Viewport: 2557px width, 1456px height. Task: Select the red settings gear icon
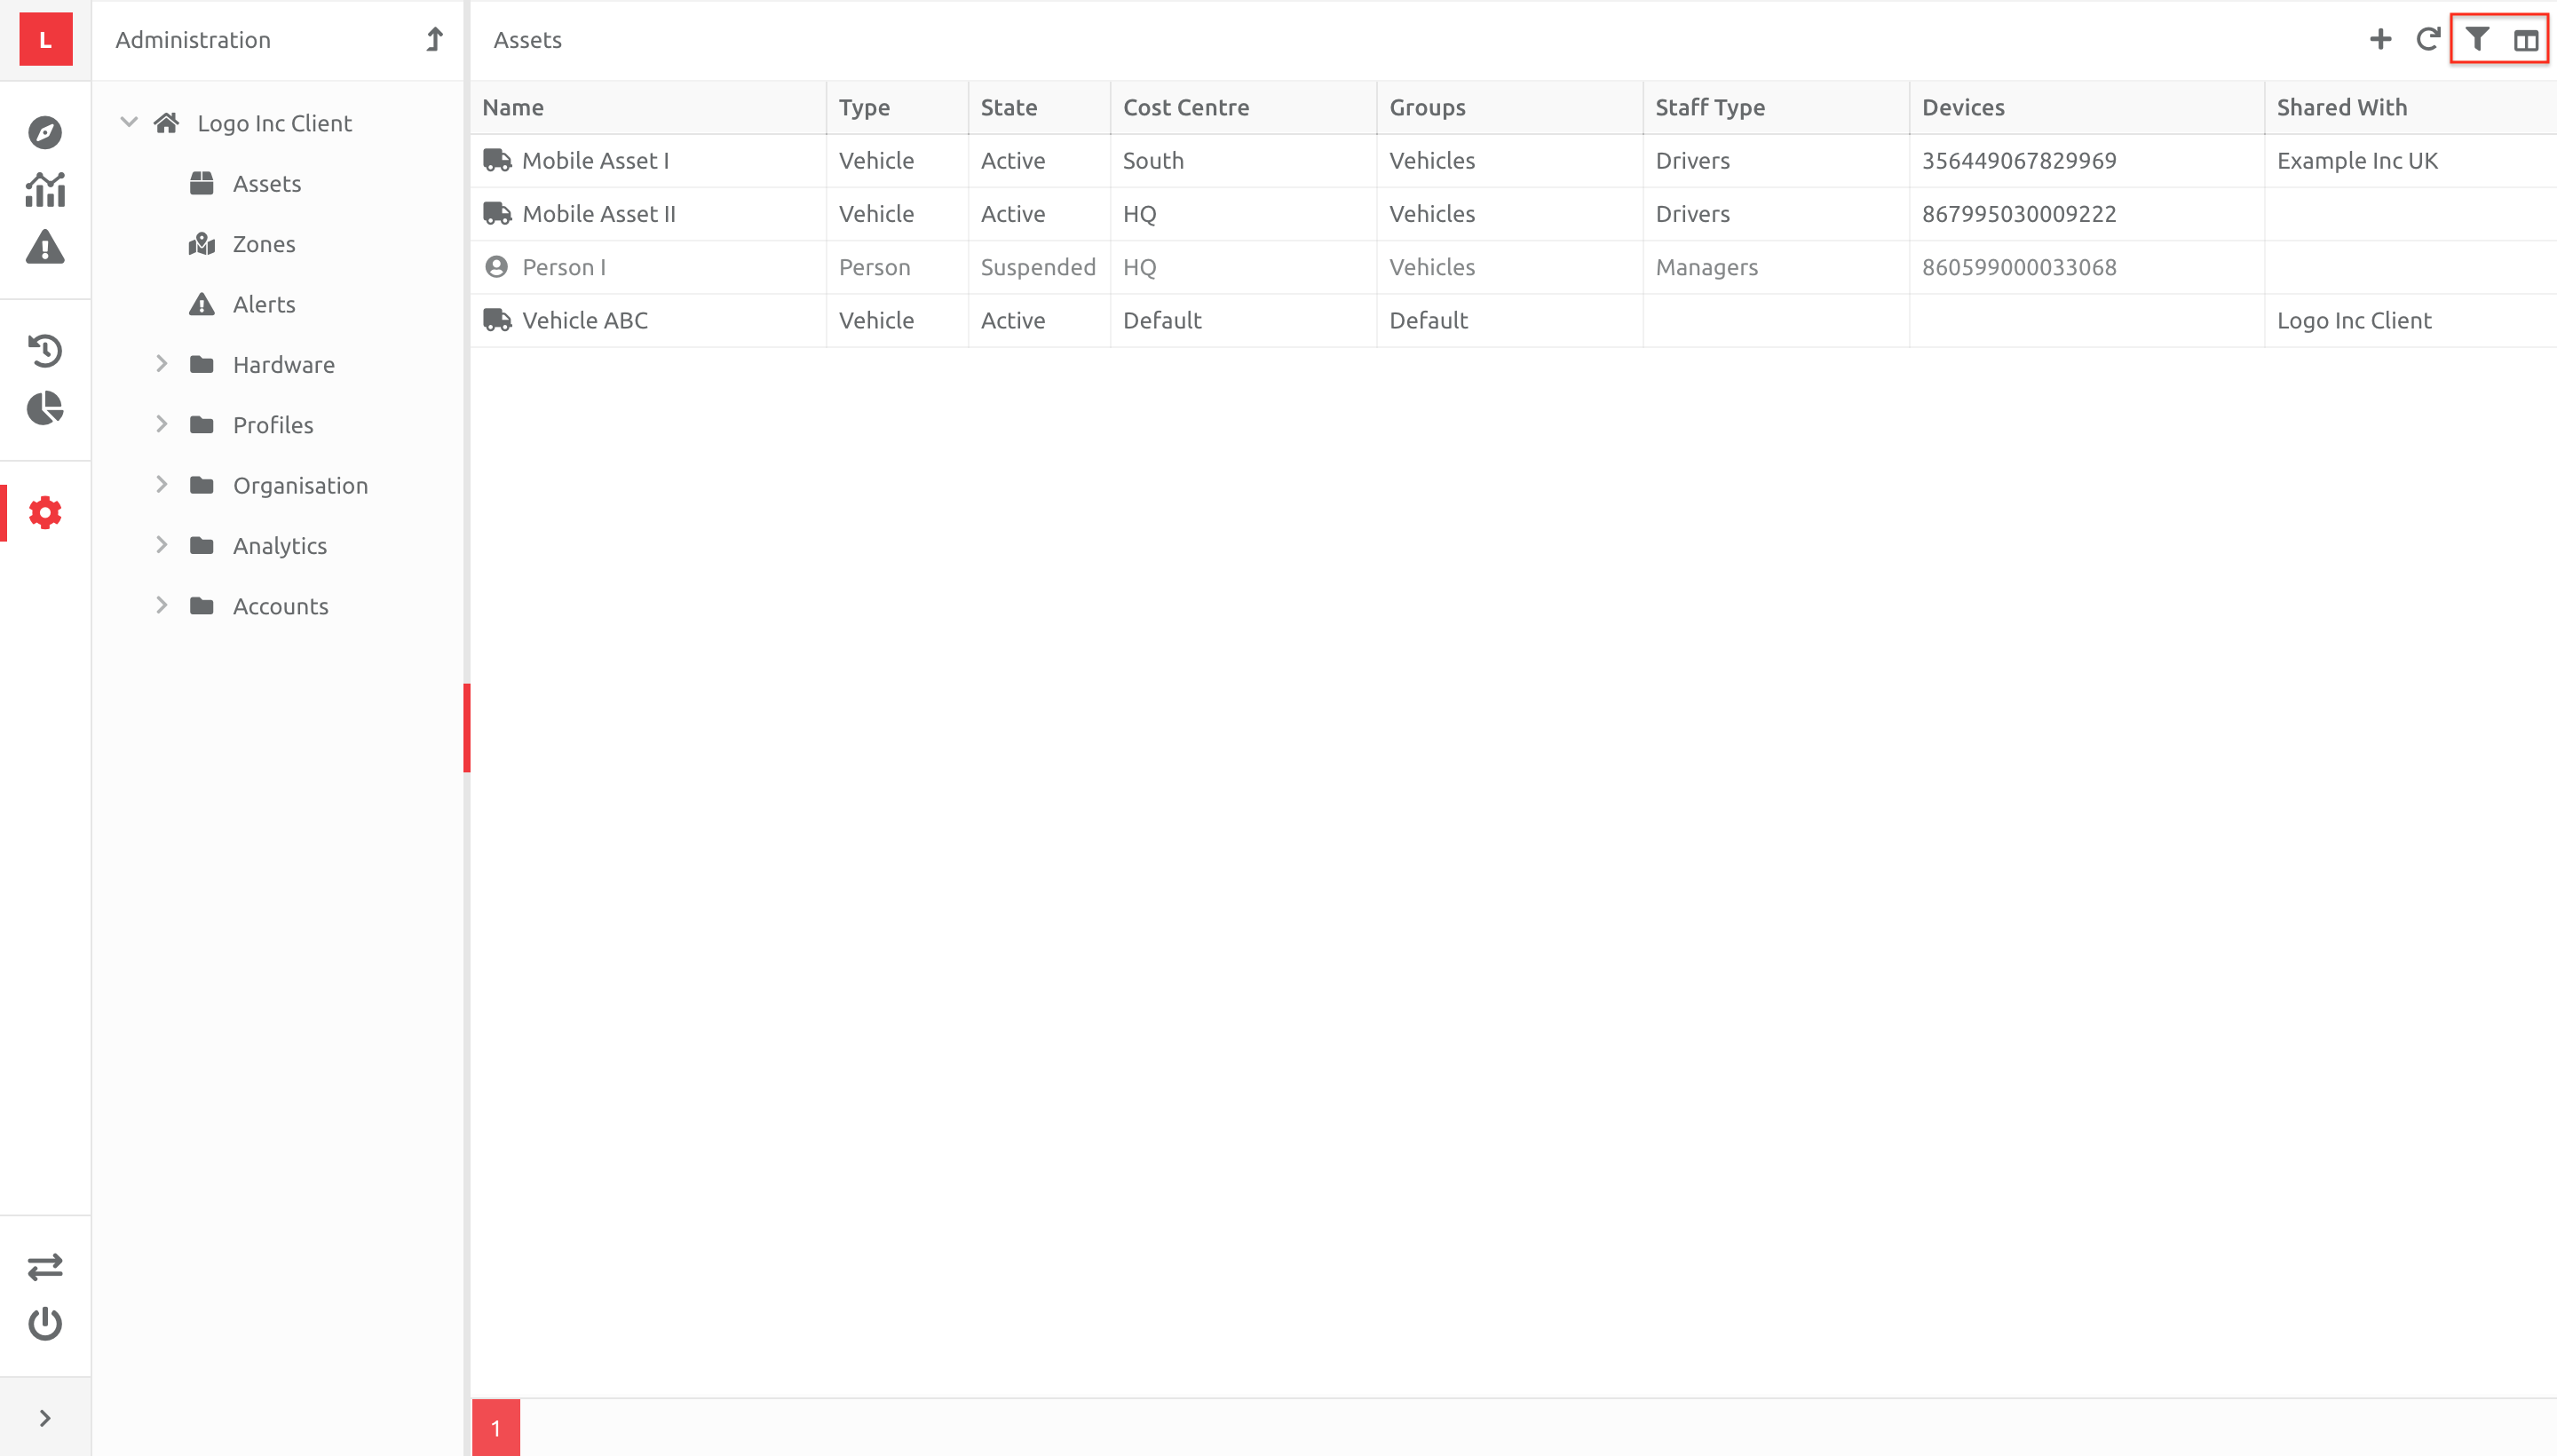tap(45, 512)
